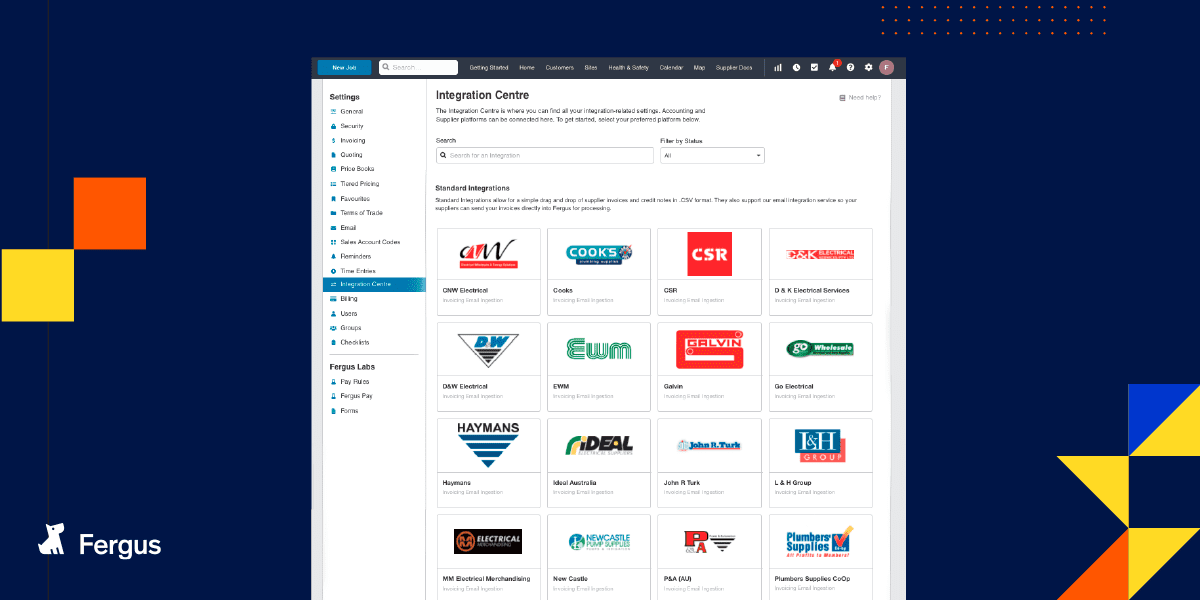Open the user avatar F menu
The width and height of the screenshot is (1200, 600).
pos(886,67)
